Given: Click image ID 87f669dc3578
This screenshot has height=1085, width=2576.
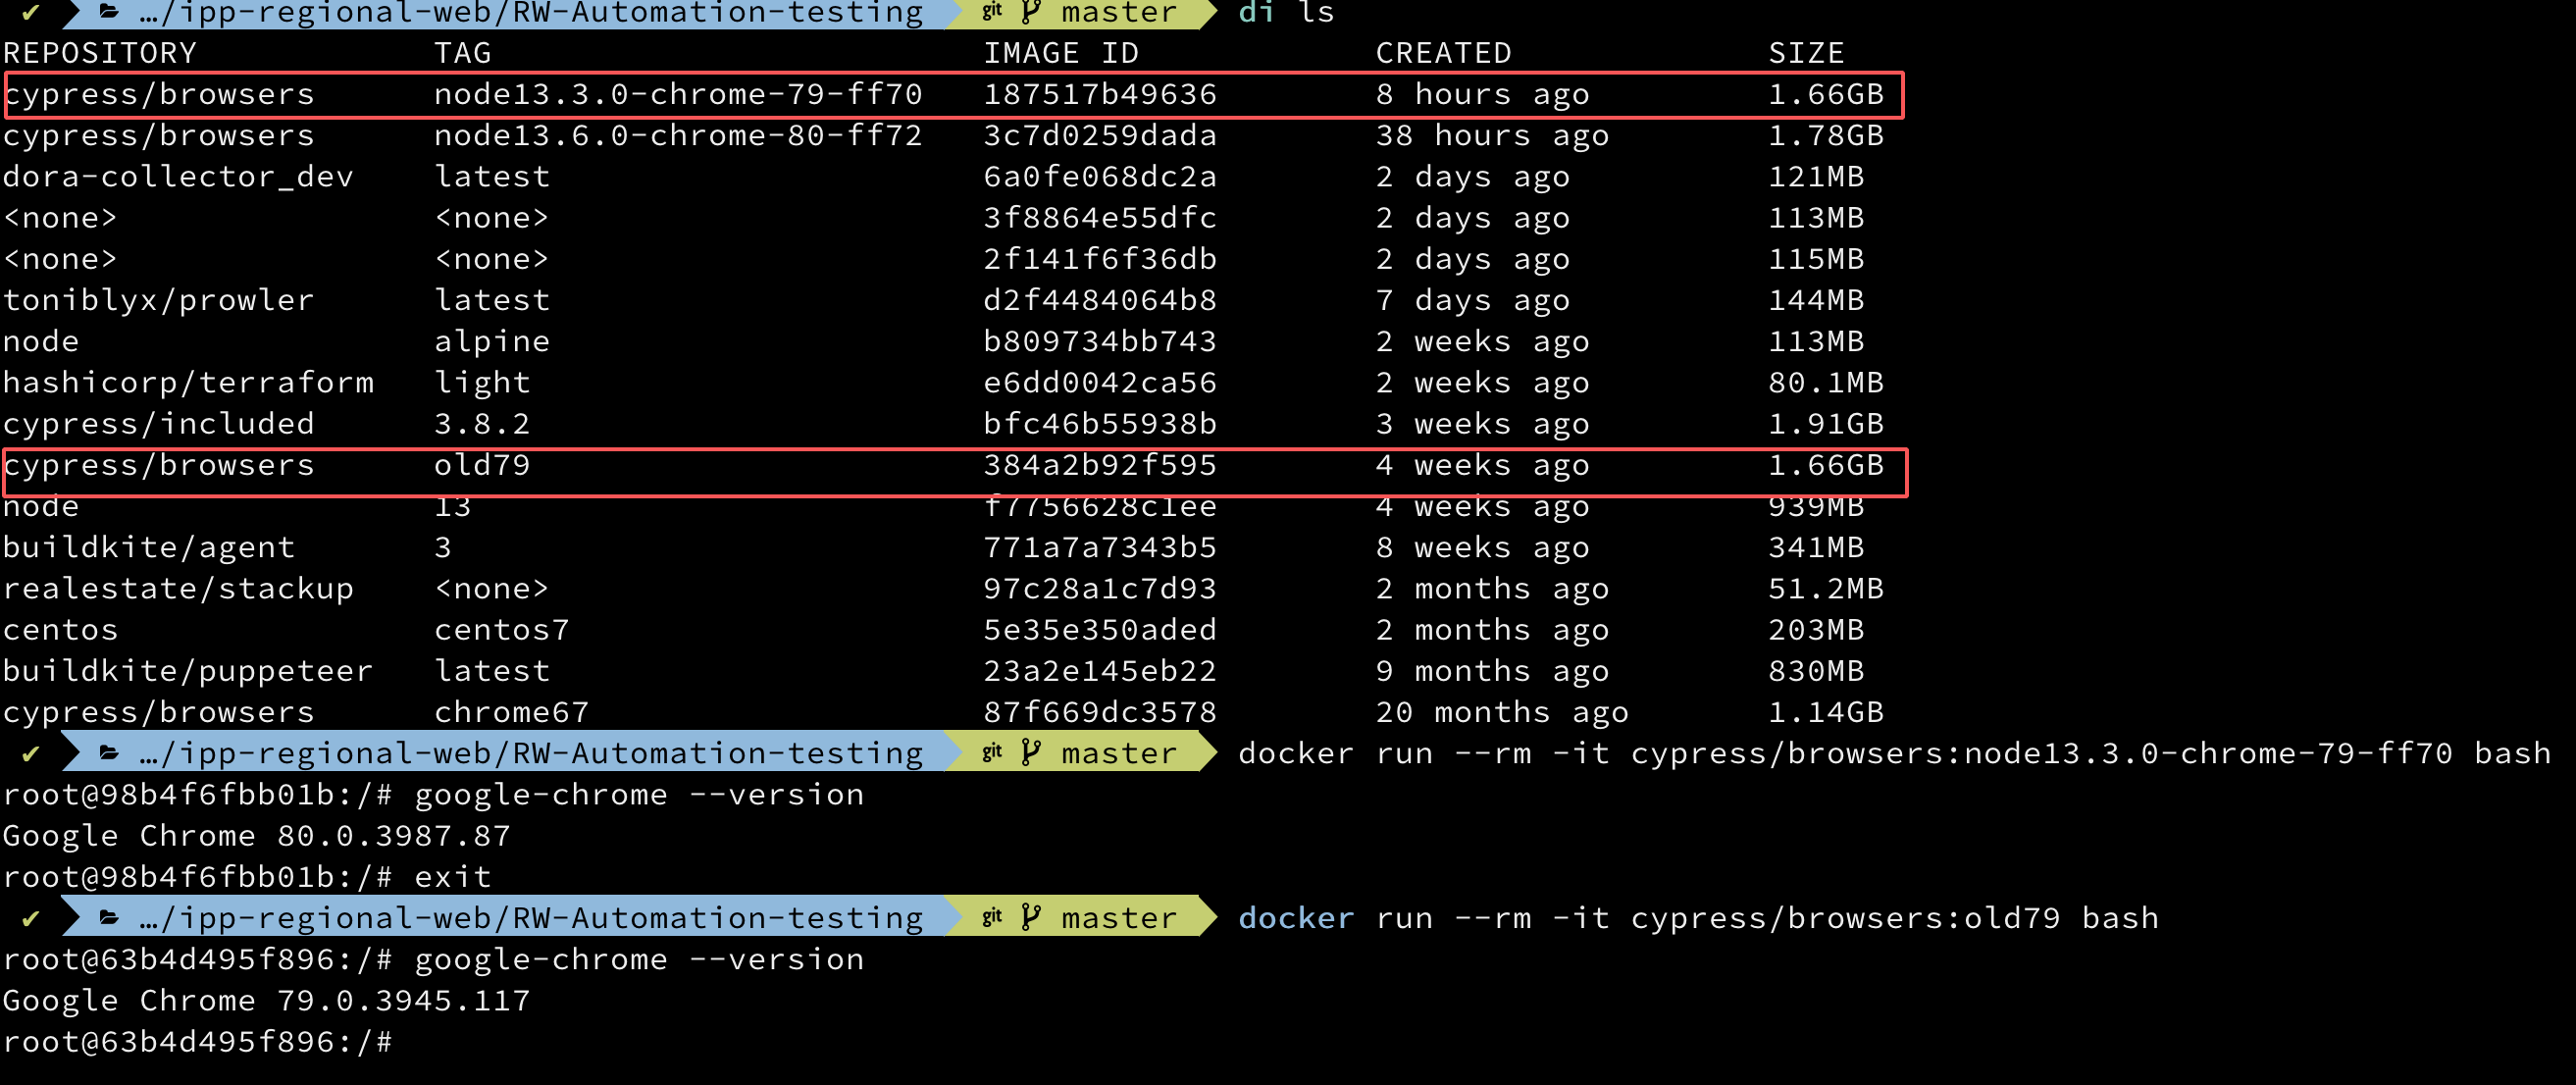Looking at the screenshot, I should click(1100, 712).
